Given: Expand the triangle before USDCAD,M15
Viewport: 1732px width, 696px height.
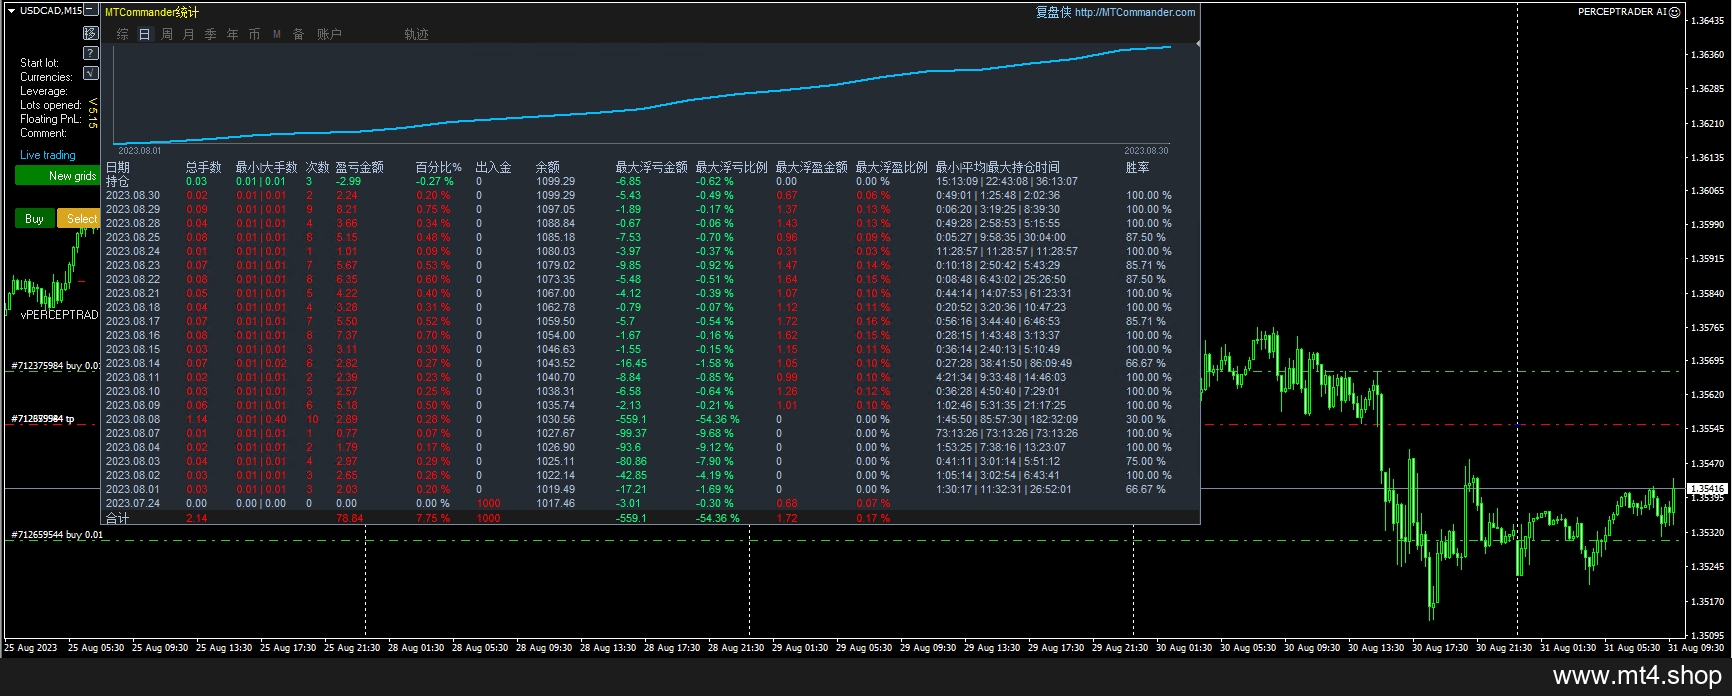Looking at the screenshot, I should point(11,11).
